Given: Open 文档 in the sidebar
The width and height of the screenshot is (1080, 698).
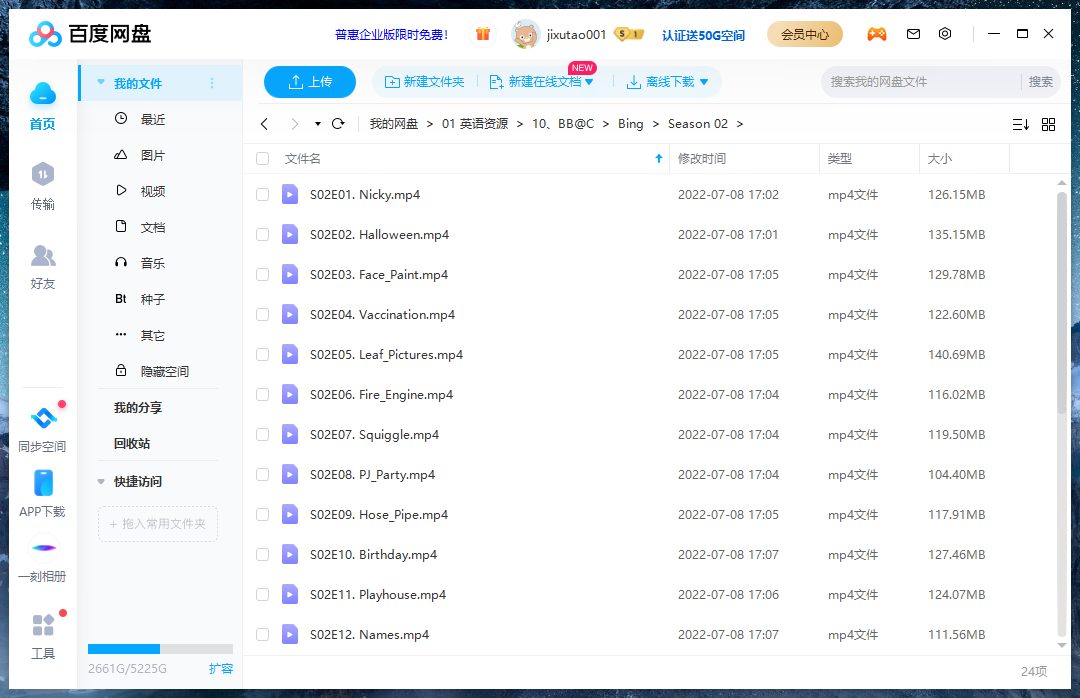Looking at the screenshot, I should coord(152,227).
